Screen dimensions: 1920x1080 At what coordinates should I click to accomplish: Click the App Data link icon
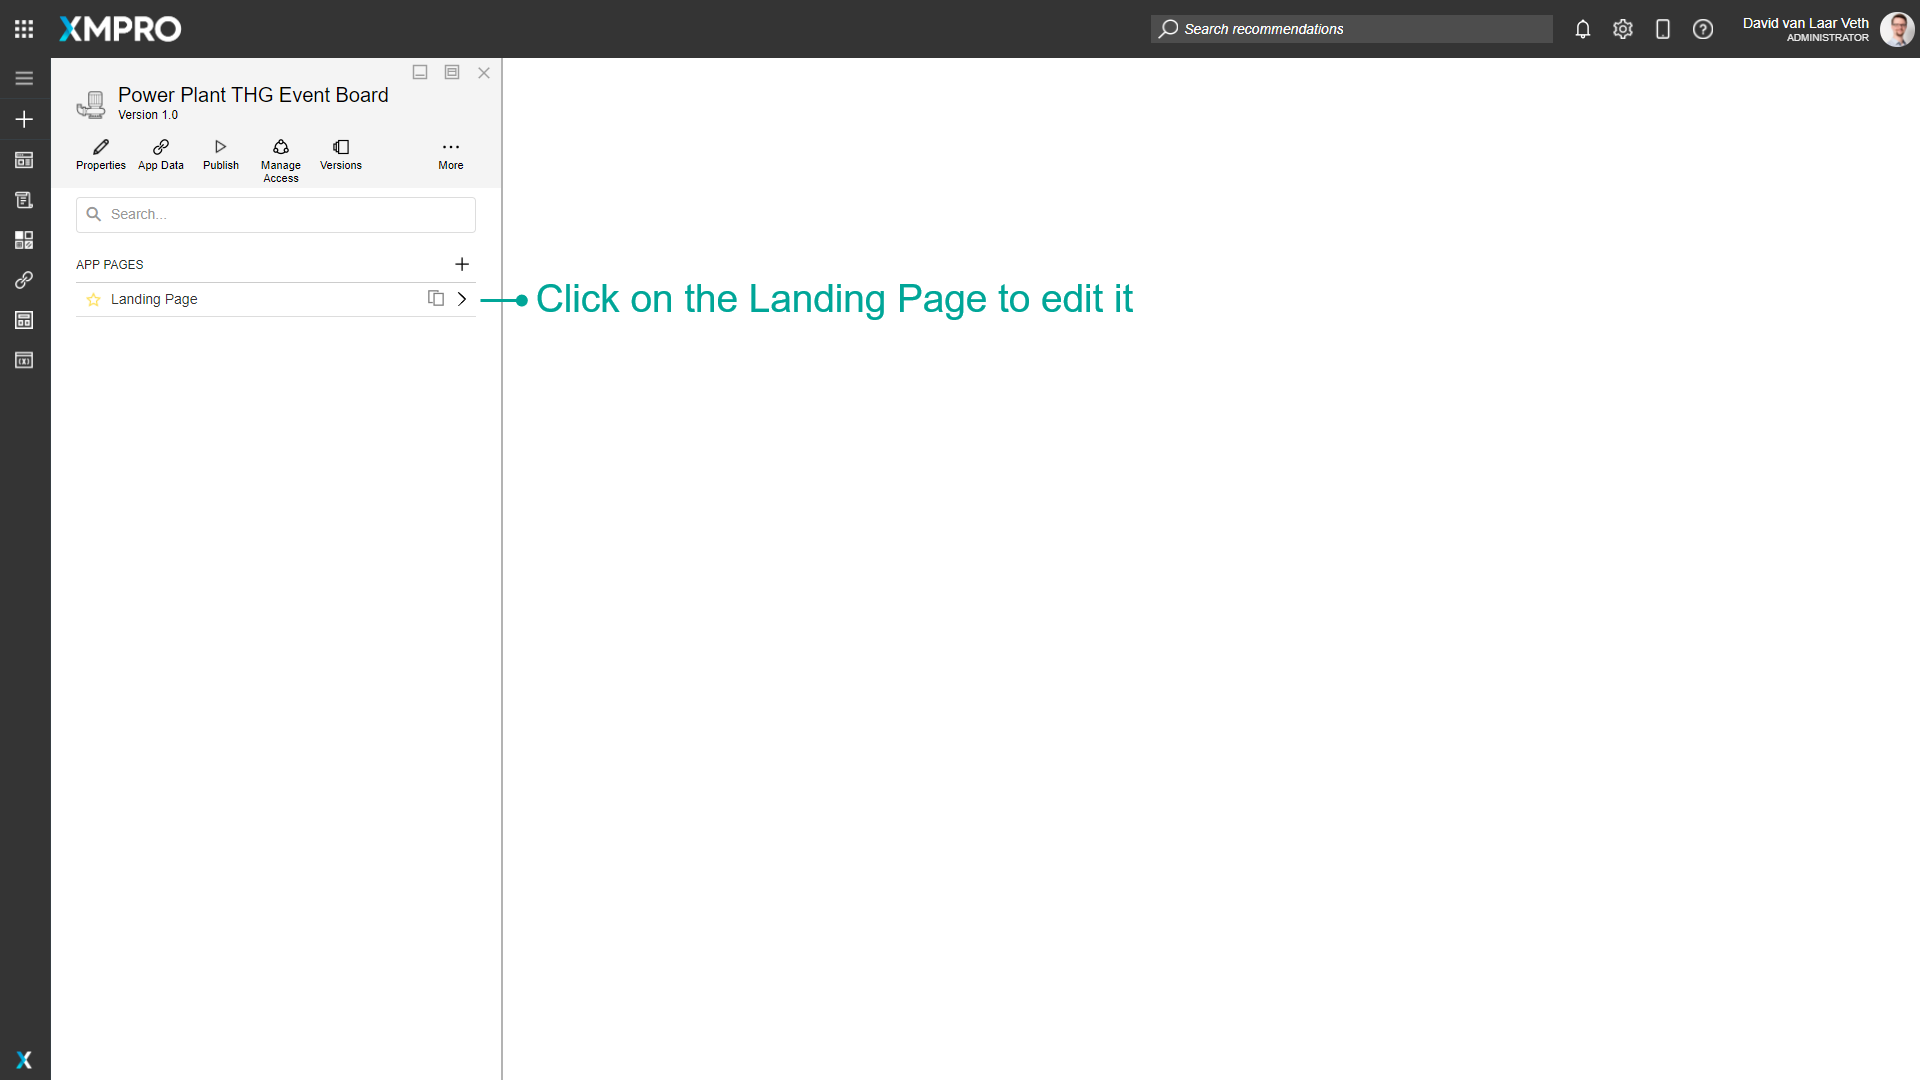tap(161, 153)
